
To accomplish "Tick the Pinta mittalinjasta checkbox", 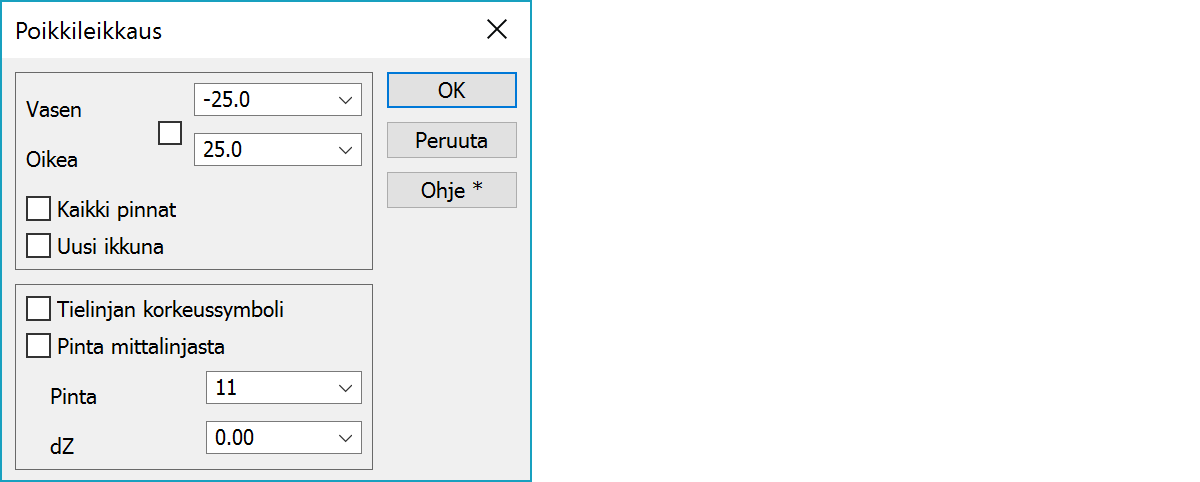I will tap(38, 347).
